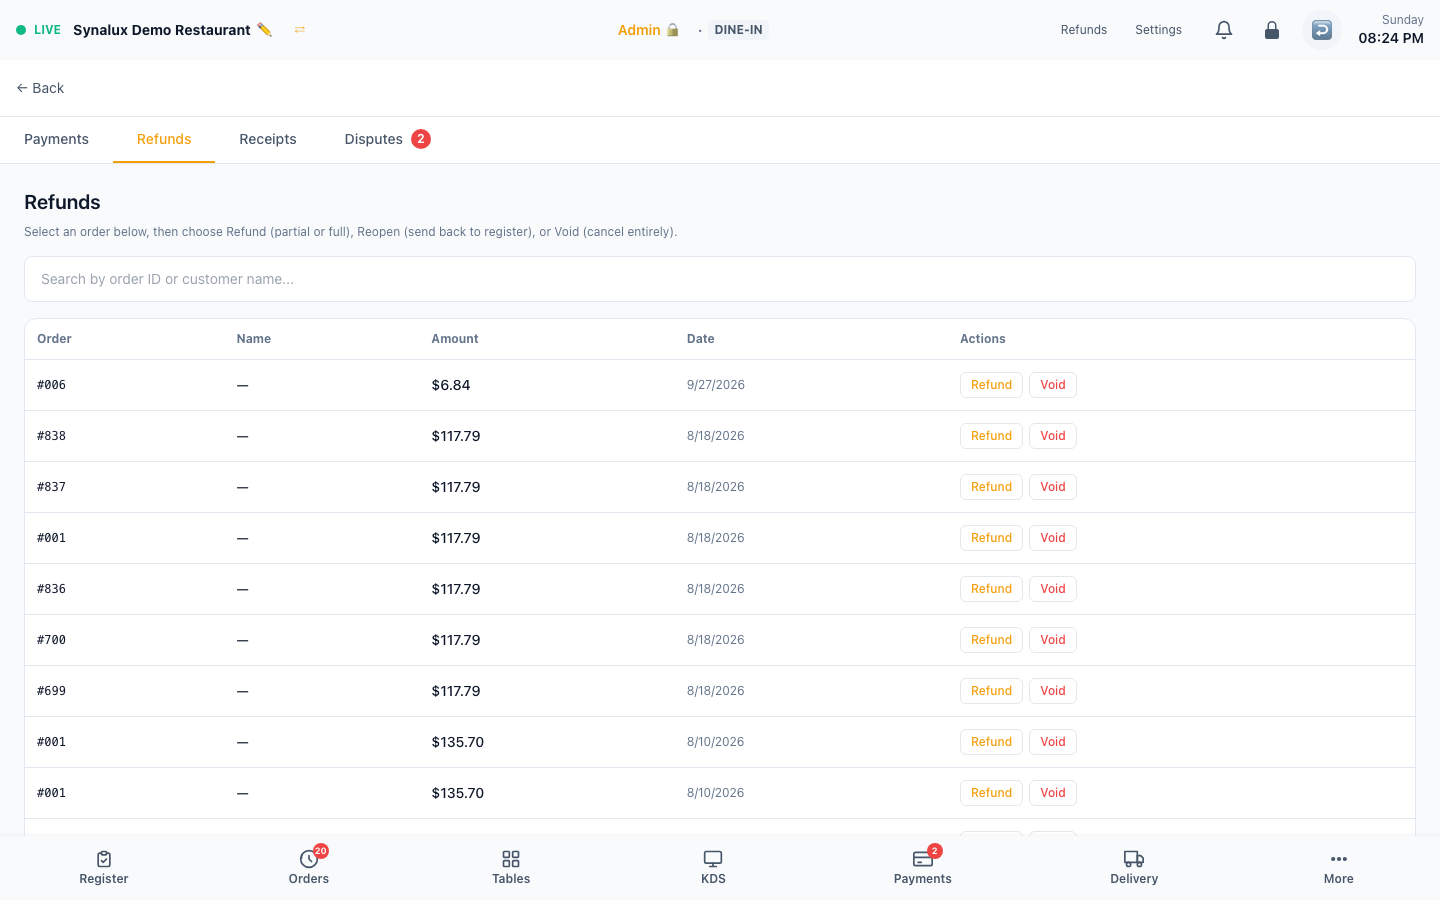Refund order #699

click(991, 691)
